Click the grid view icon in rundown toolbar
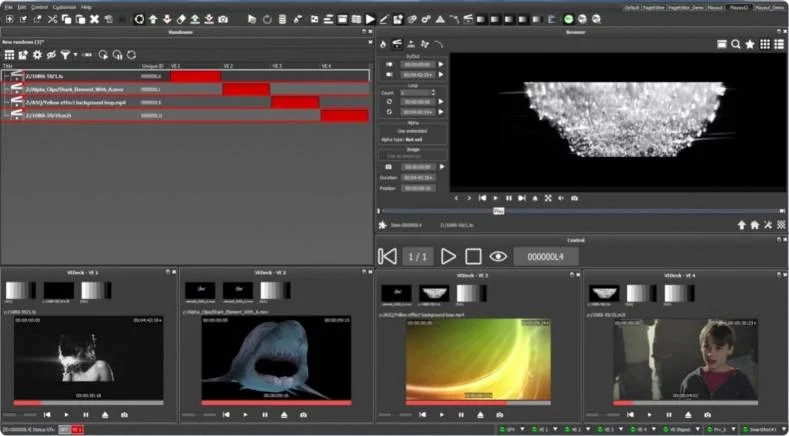This screenshot has height=436, width=789. pos(9,55)
